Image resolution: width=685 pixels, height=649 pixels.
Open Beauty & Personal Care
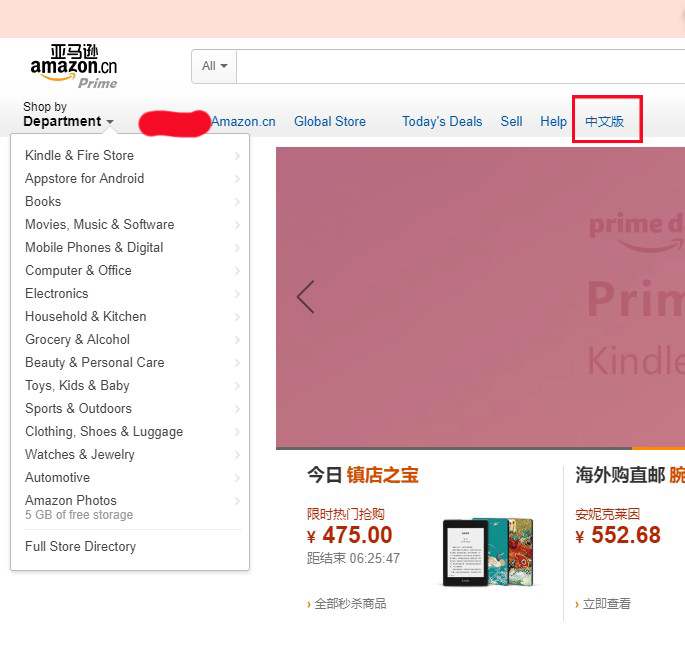(95, 362)
